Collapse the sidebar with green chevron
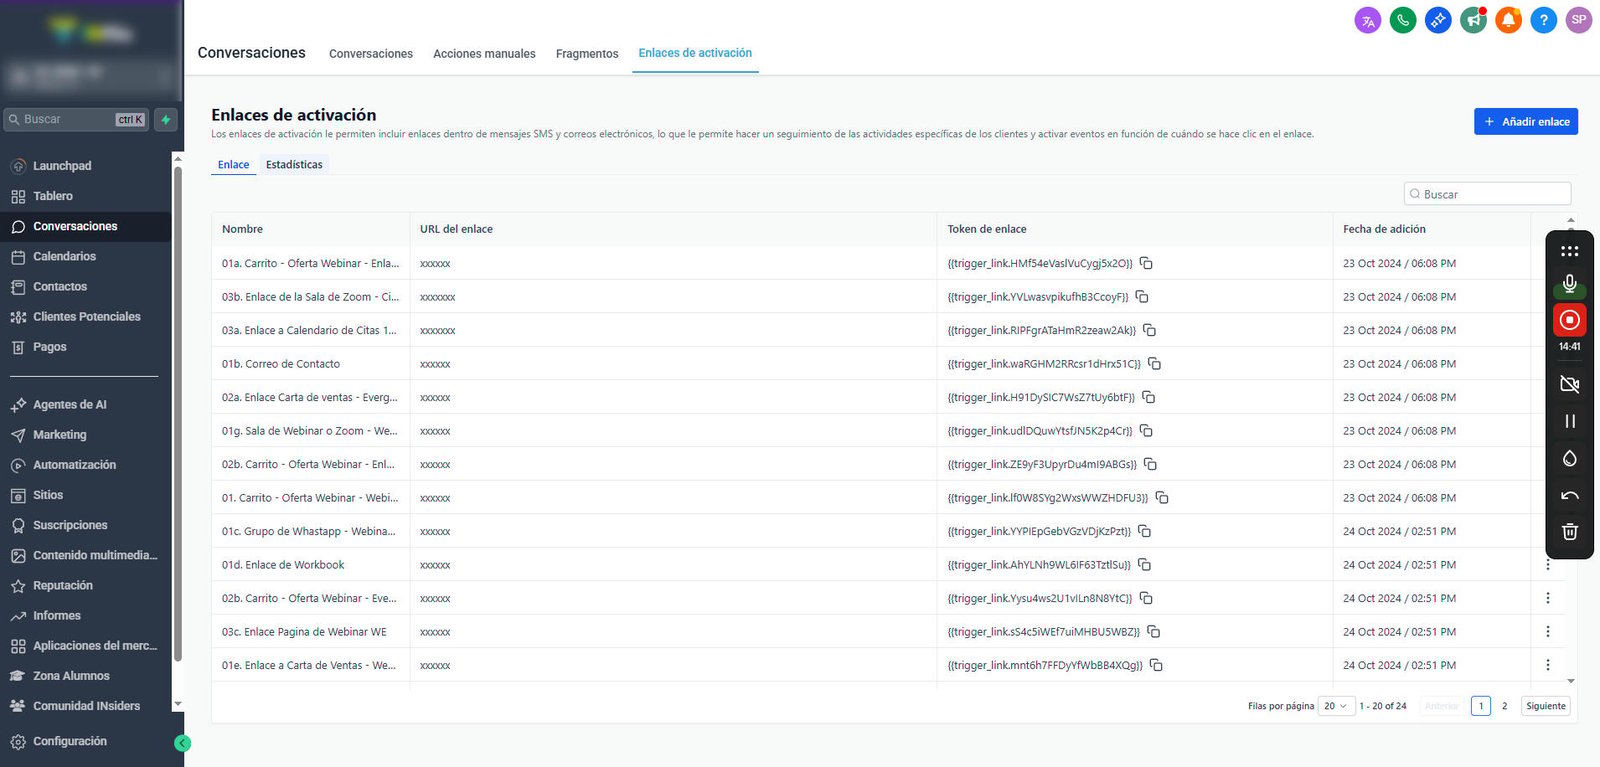The height and width of the screenshot is (767, 1600). coord(182,743)
